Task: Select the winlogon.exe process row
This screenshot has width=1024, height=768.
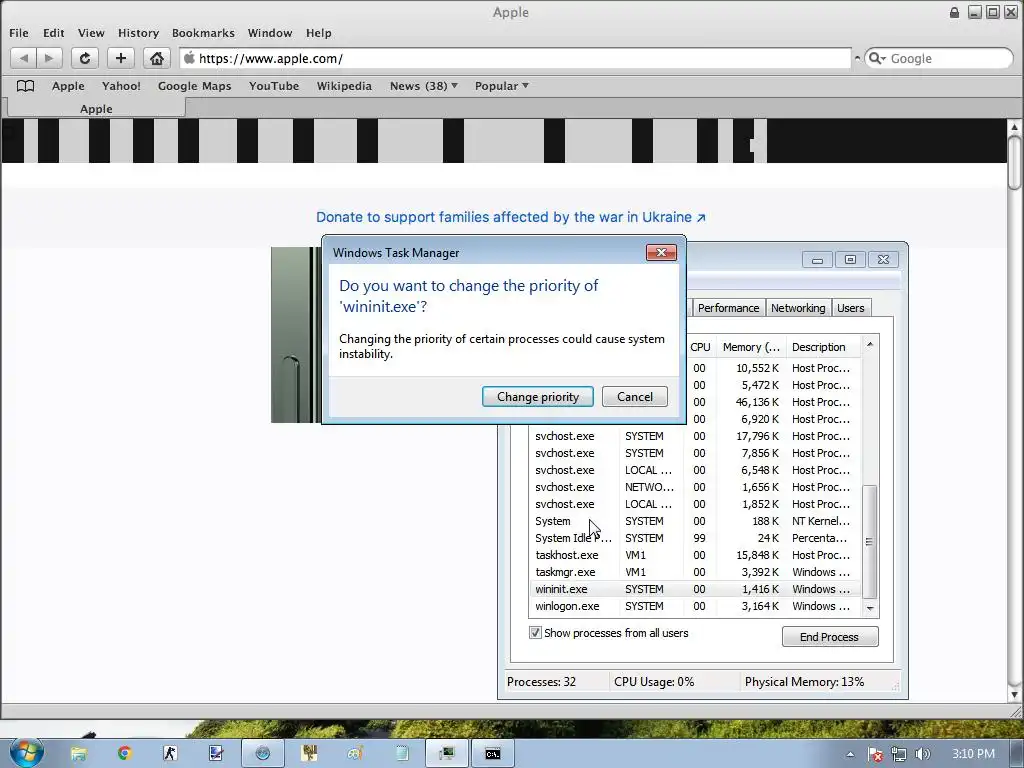Action: tap(695, 606)
